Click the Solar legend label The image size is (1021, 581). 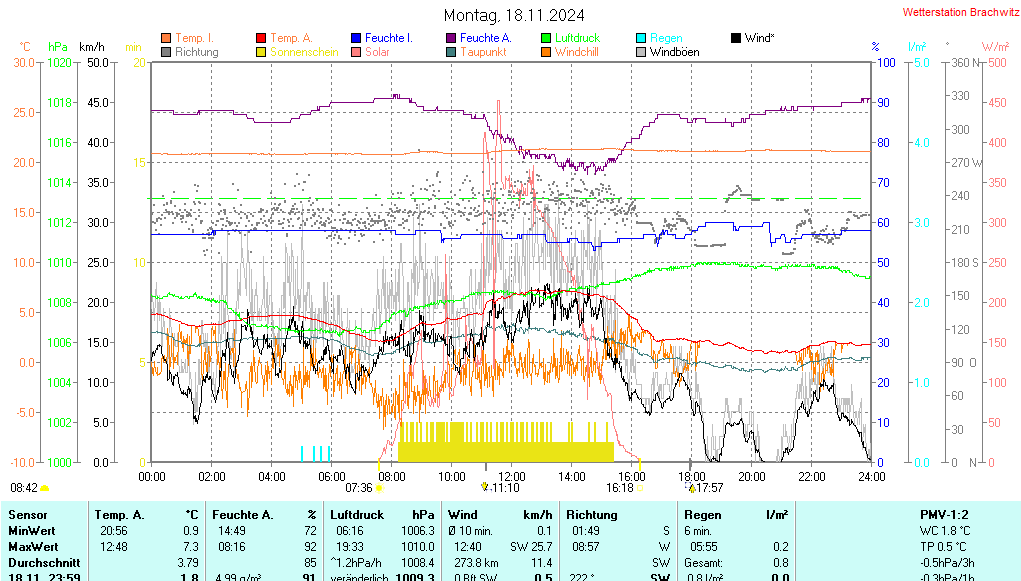(377, 52)
